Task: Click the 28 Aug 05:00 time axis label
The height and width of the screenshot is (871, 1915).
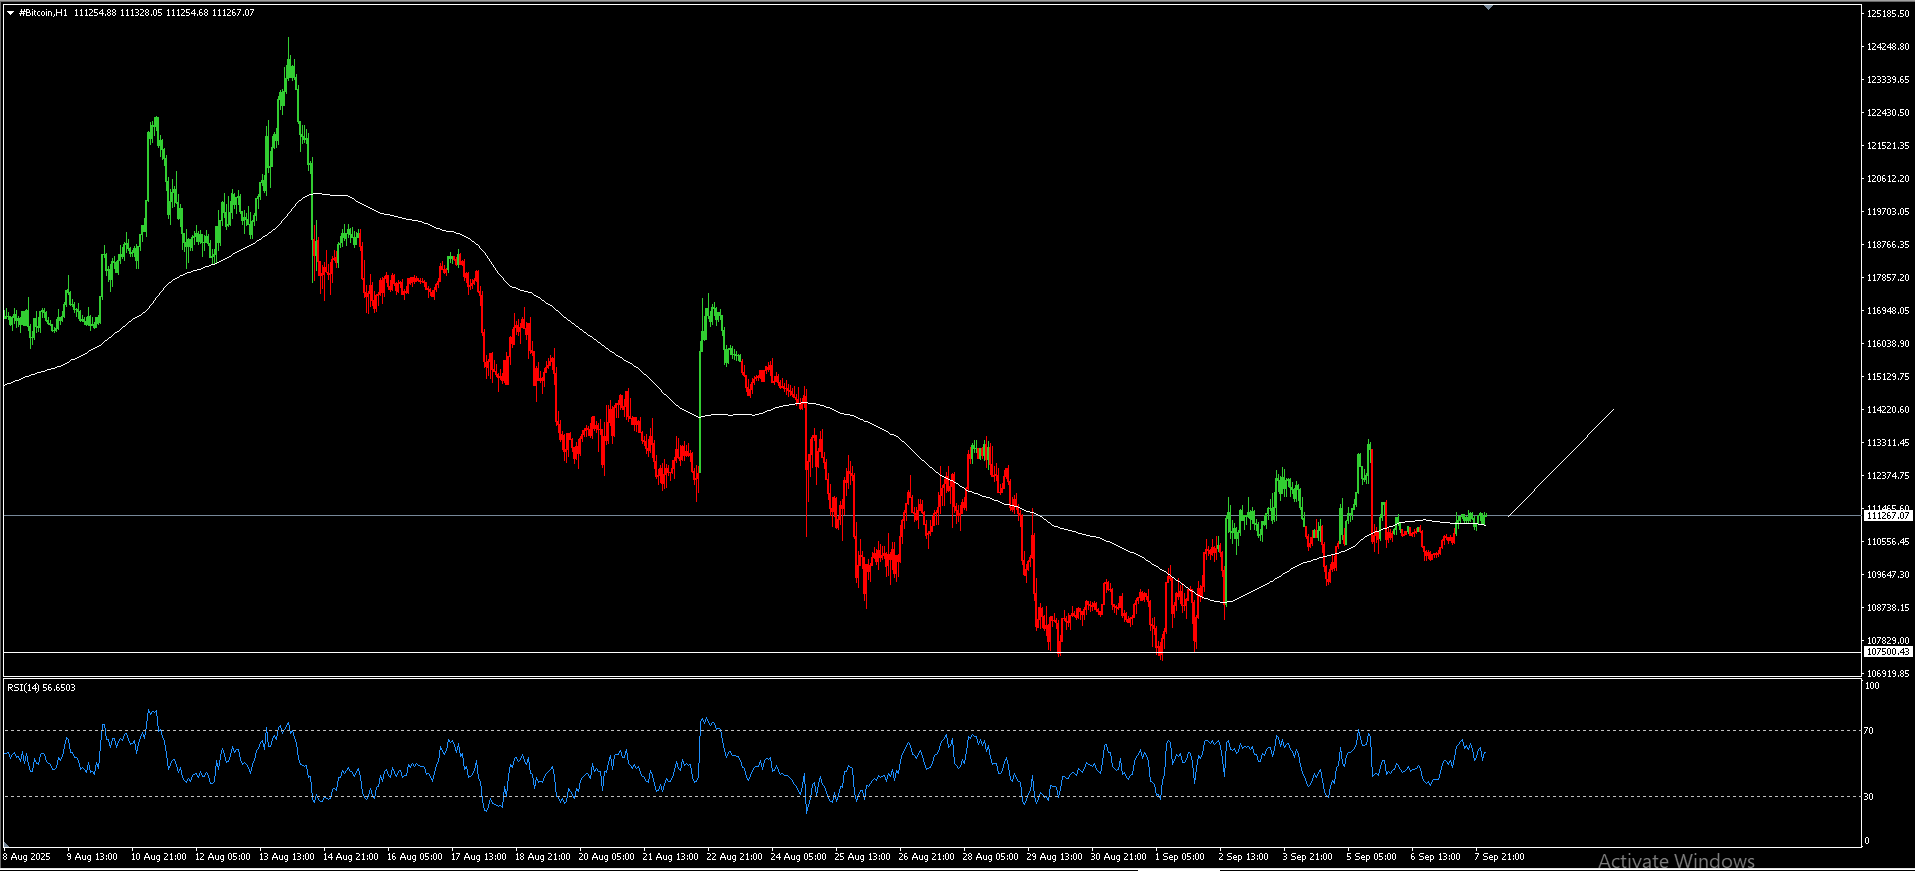Action: point(990,857)
